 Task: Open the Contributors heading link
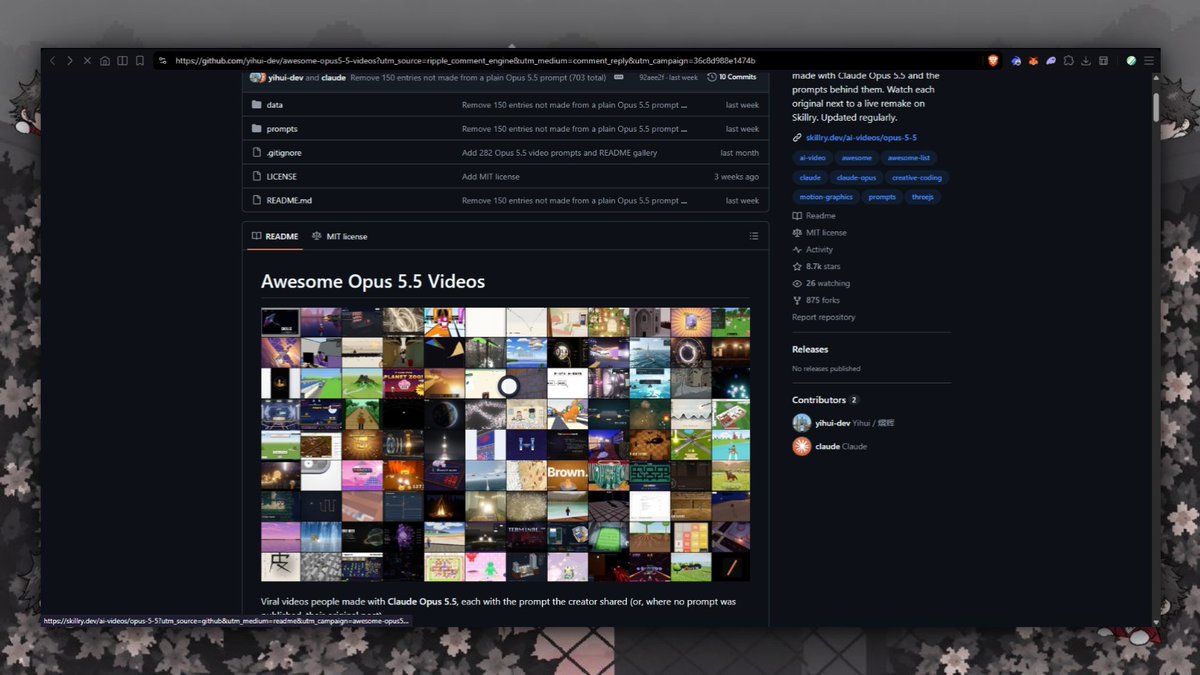[819, 400]
